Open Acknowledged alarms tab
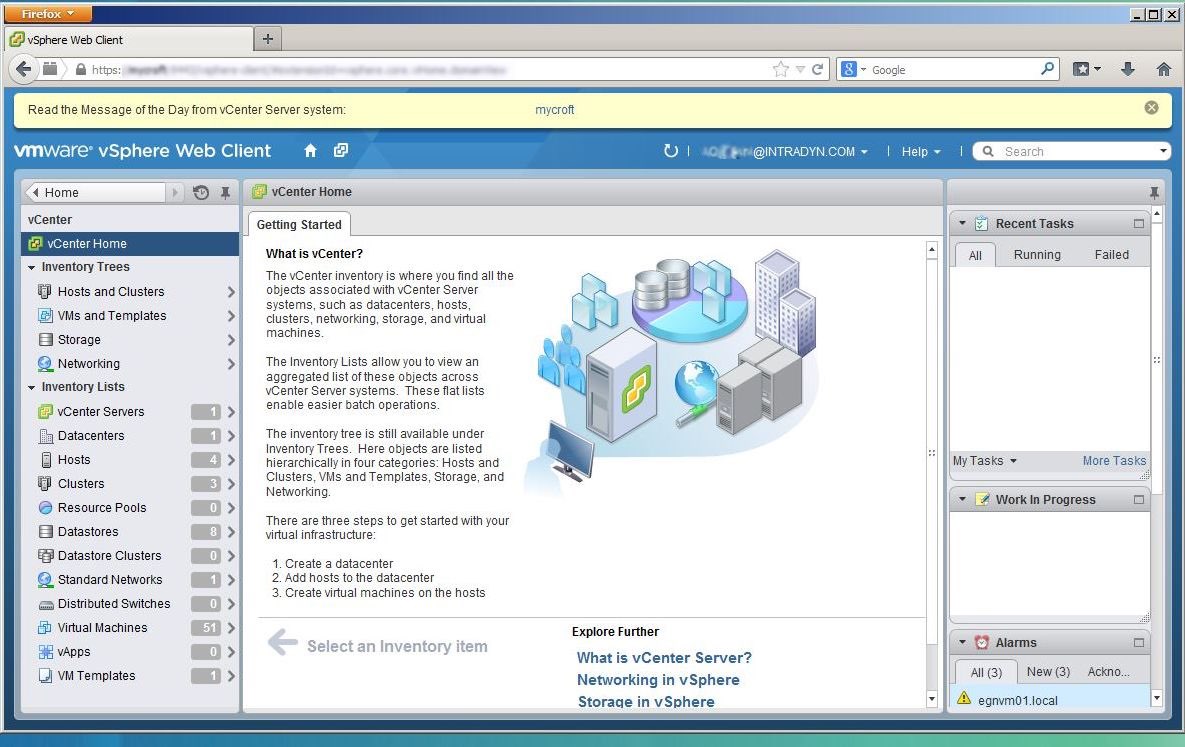1185x747 pixels. click(1109, 671)
